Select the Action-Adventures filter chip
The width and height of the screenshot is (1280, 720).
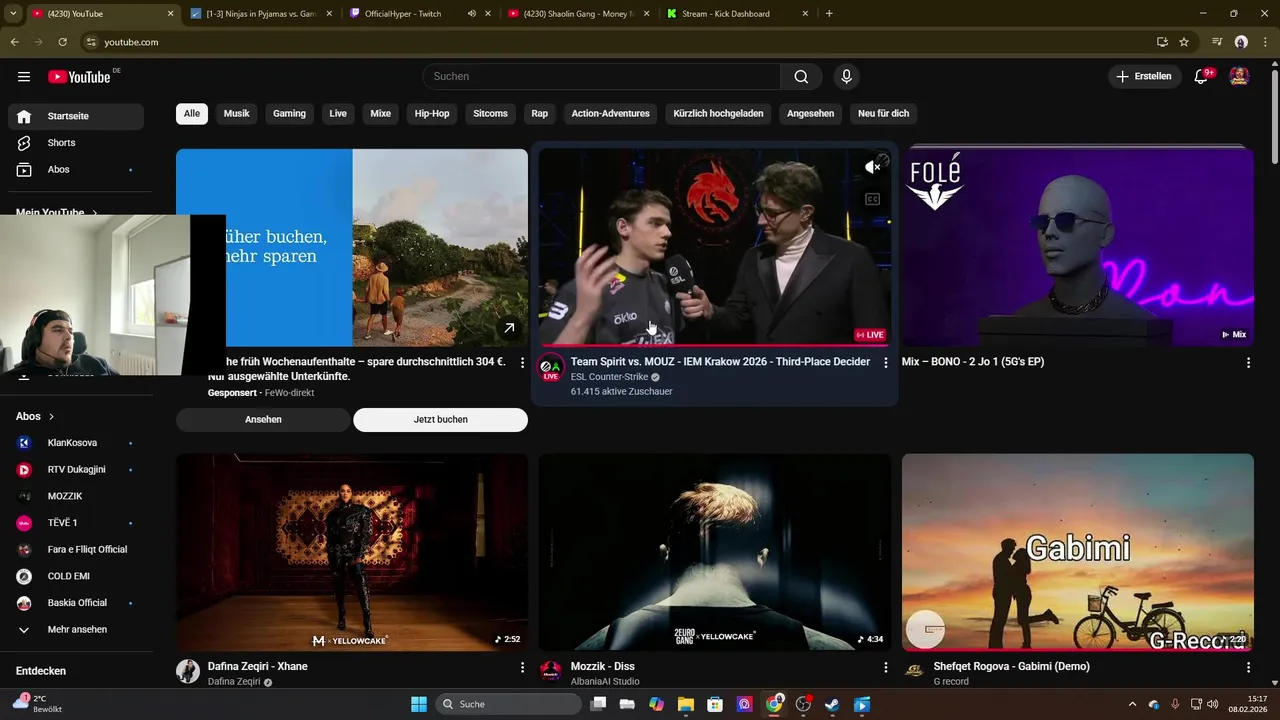click(x=611, y=114)
